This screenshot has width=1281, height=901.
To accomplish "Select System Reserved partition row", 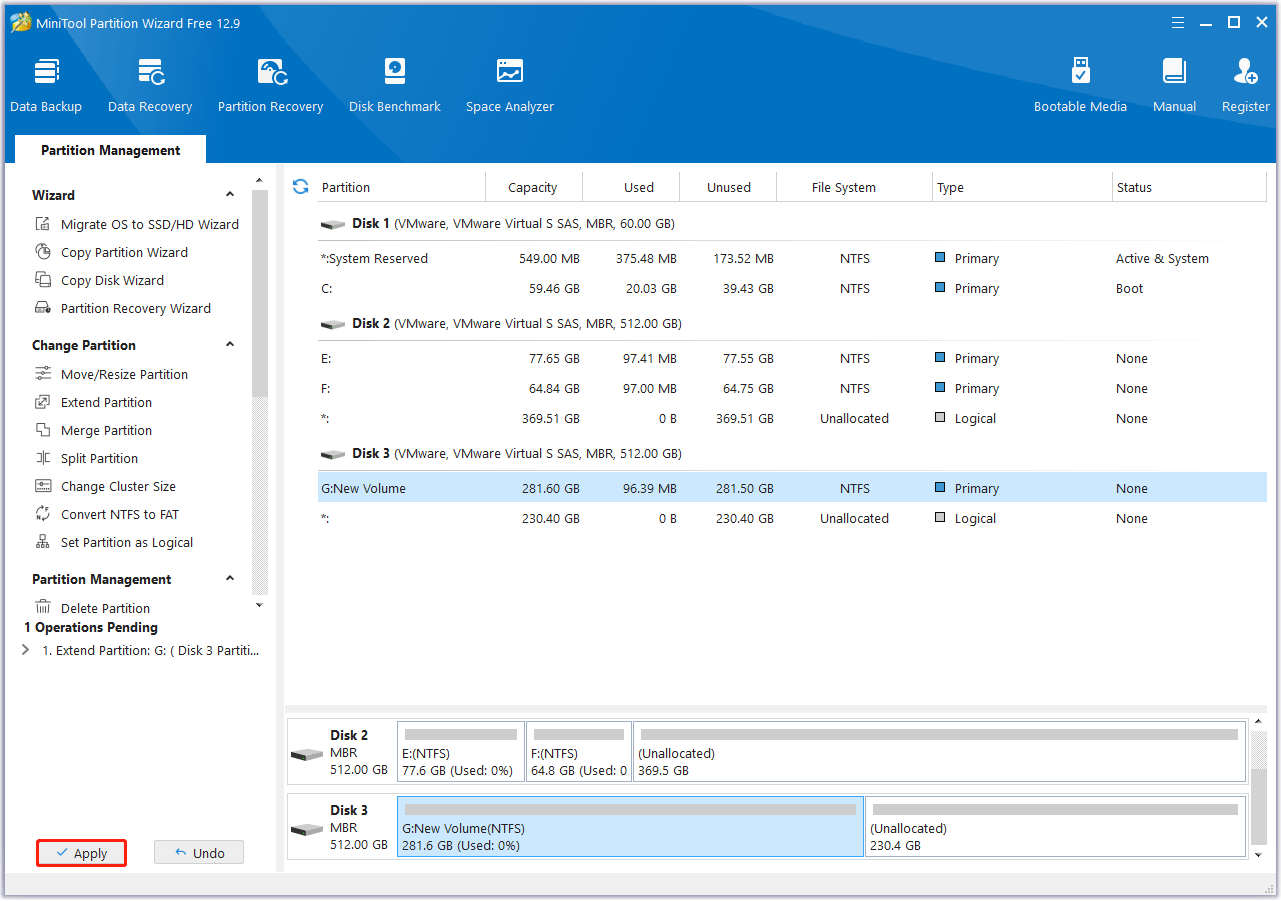I will pos(792,258).
